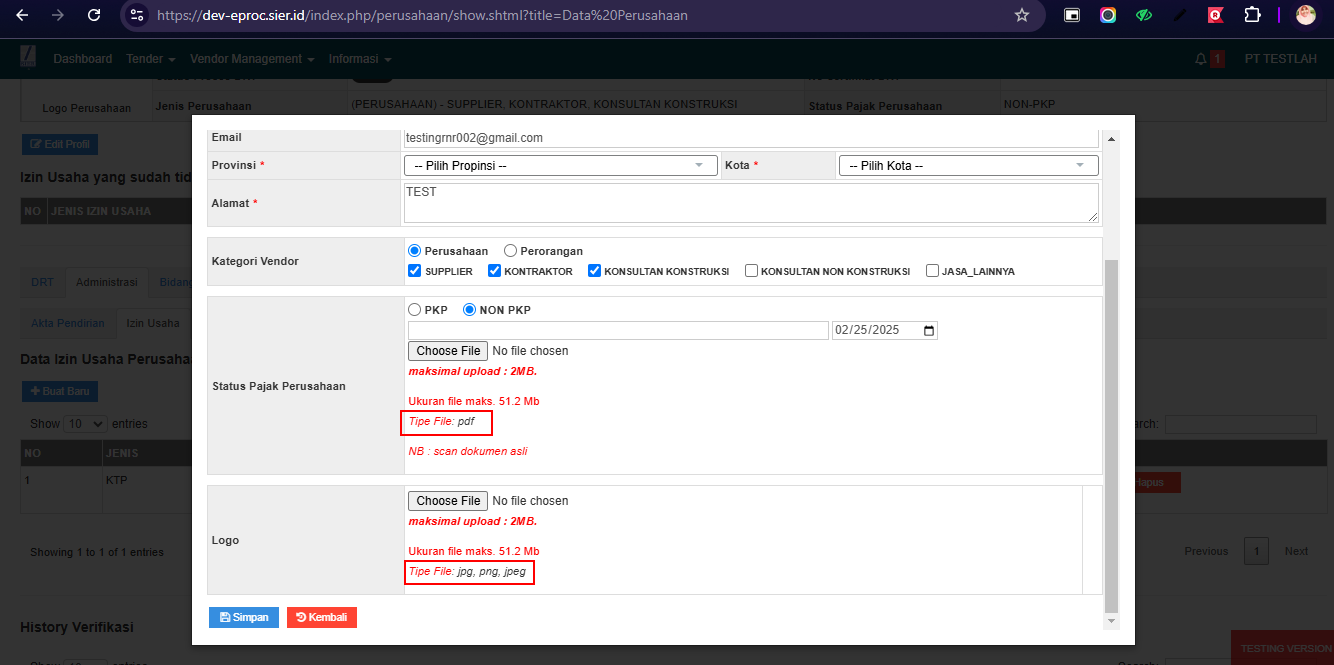Click Choose File for Logo upload
Image resolution: width=1334 pixels, height=665 pixels.
pyautogui.click(x=448, y=501)
